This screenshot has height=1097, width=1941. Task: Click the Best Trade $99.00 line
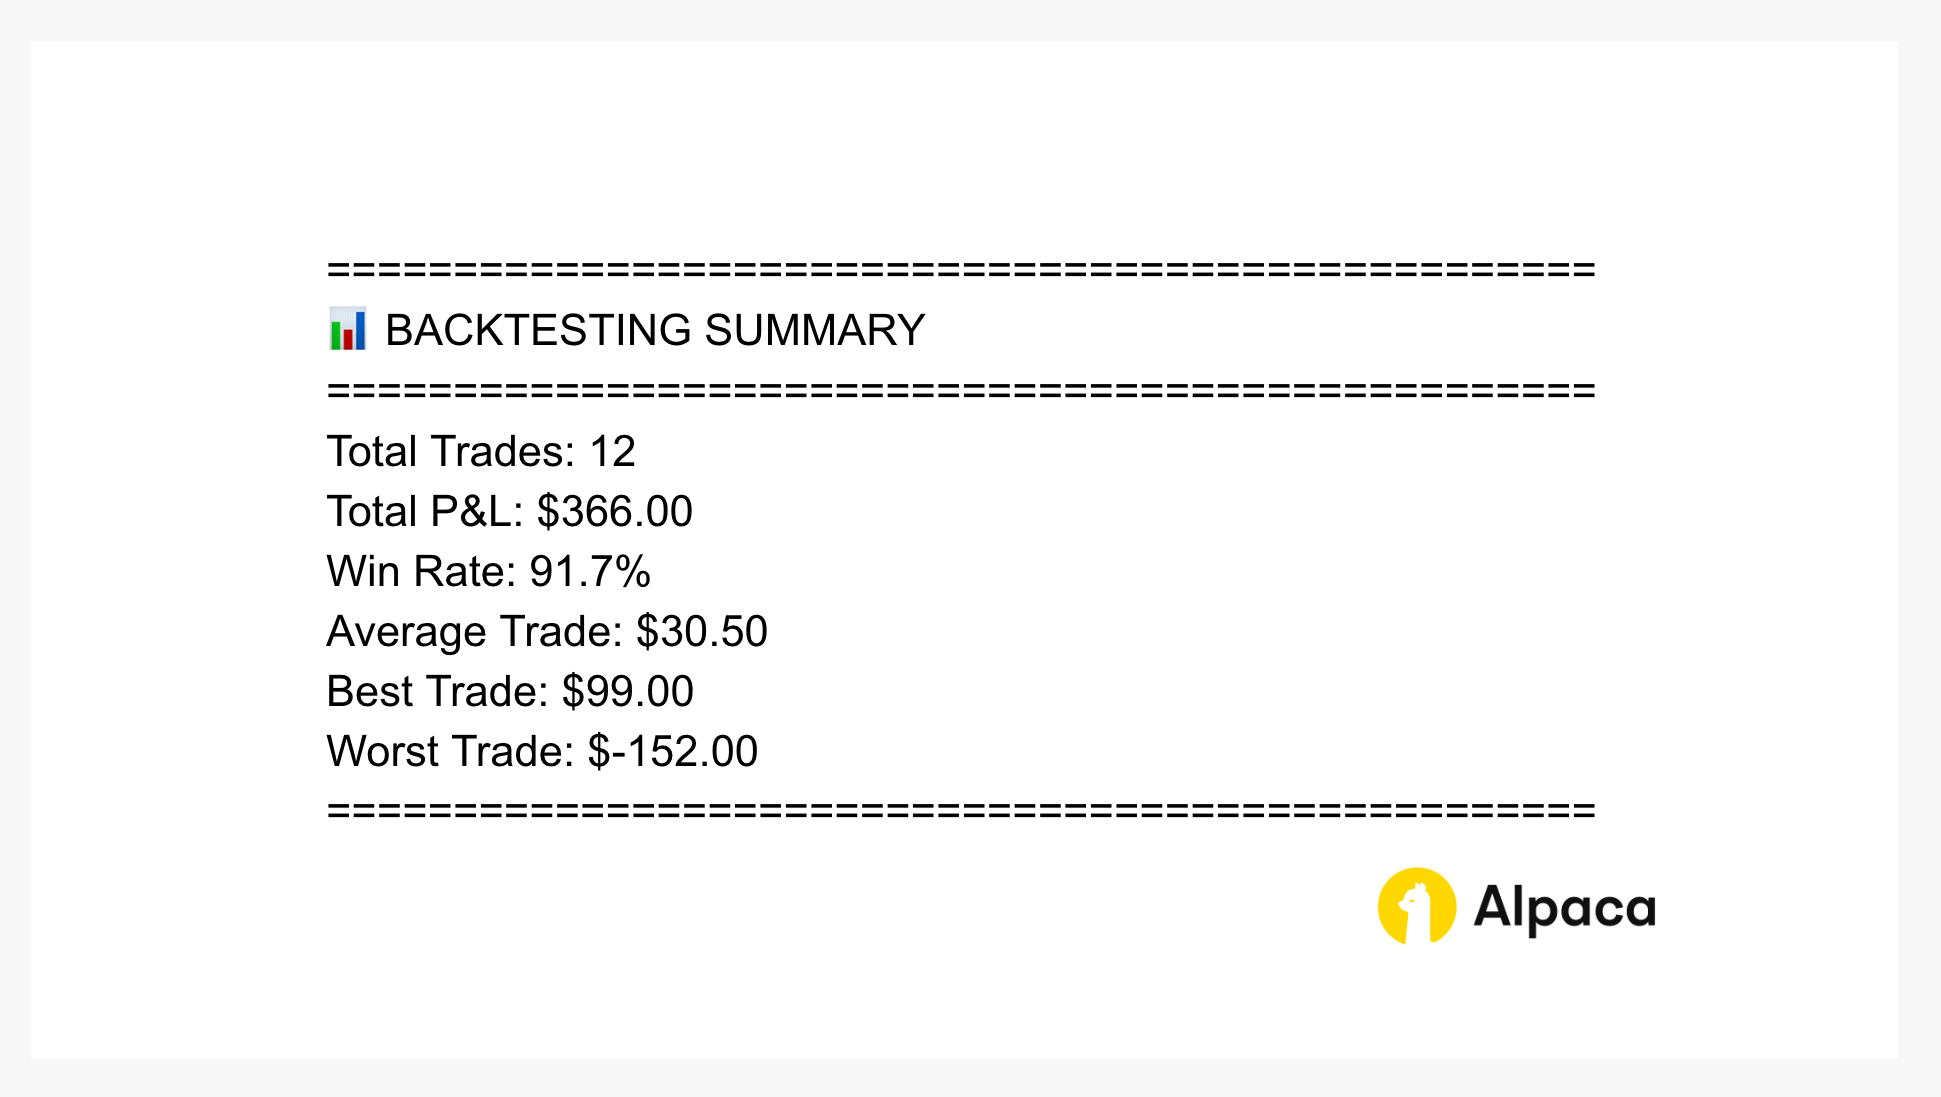click(x=510, y=691)
